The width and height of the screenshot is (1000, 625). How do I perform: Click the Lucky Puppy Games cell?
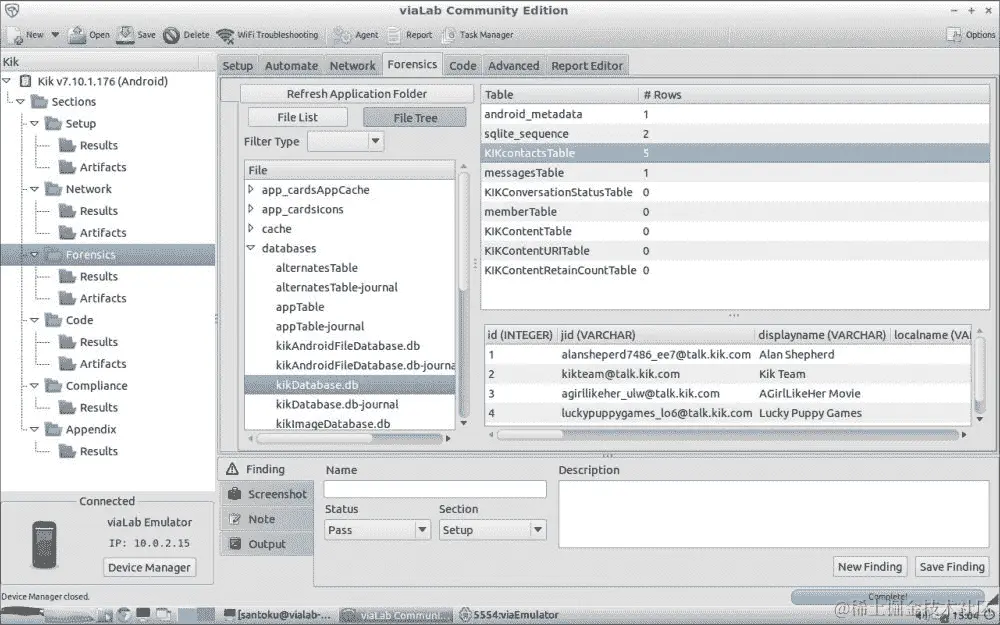pyautogui.click(x=810, y=413)
